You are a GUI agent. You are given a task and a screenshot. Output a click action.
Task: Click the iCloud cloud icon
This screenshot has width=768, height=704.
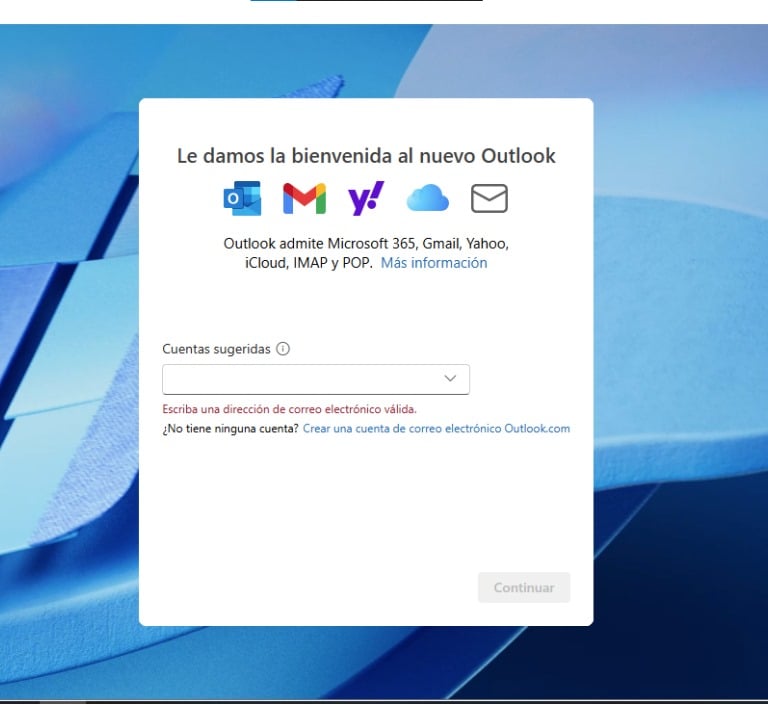tap(428, 197)
